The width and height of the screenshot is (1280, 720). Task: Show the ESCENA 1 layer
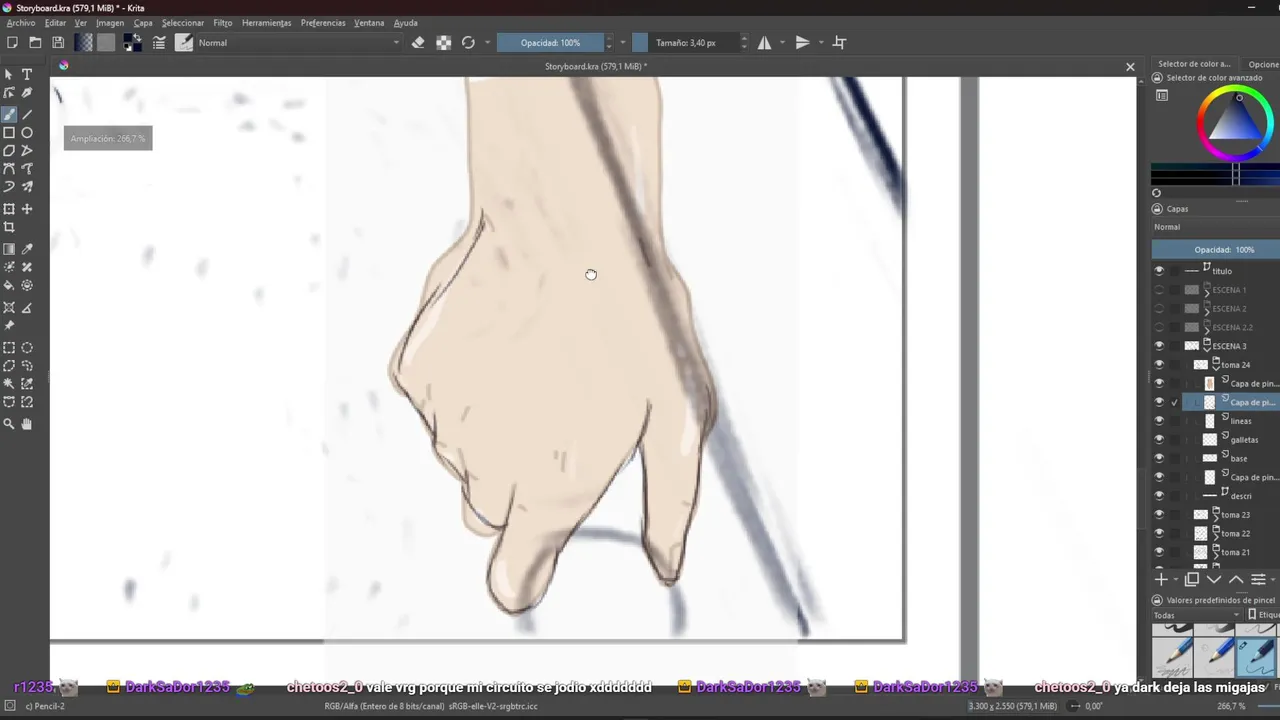coord(1159,290)
